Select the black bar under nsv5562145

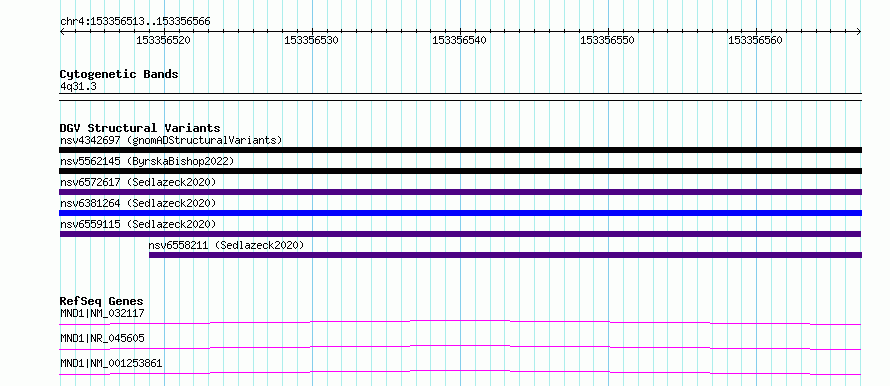click(460, 171)
